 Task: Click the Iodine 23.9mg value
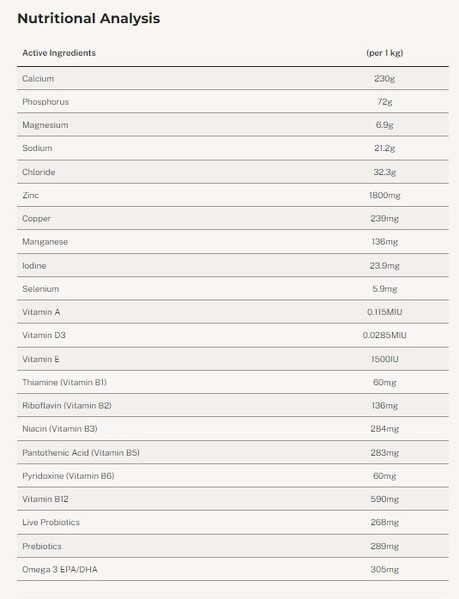click(385, 266)
